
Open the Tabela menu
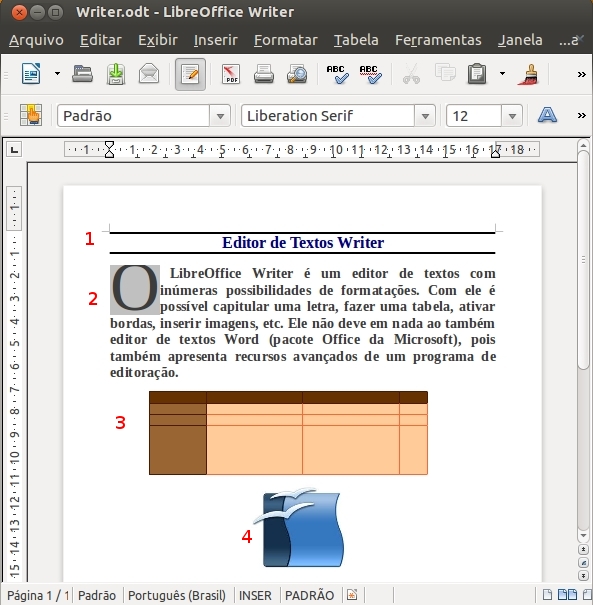(x=356, y=40)
